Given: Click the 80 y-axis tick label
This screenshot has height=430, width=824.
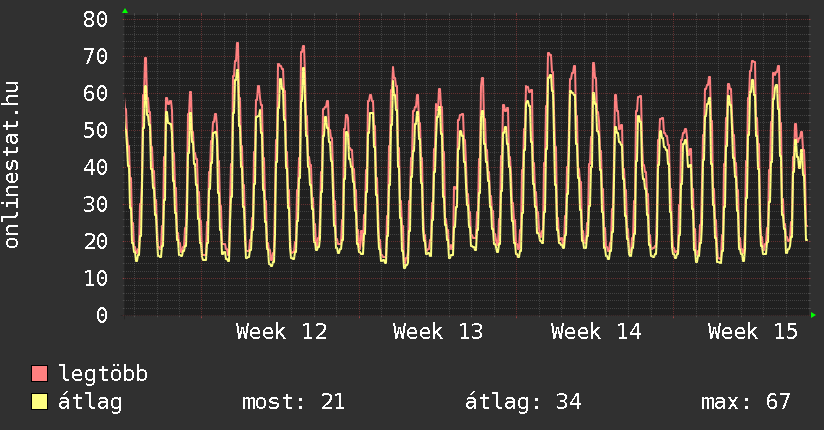Looking at the screenshot, I should pos(95,19).
